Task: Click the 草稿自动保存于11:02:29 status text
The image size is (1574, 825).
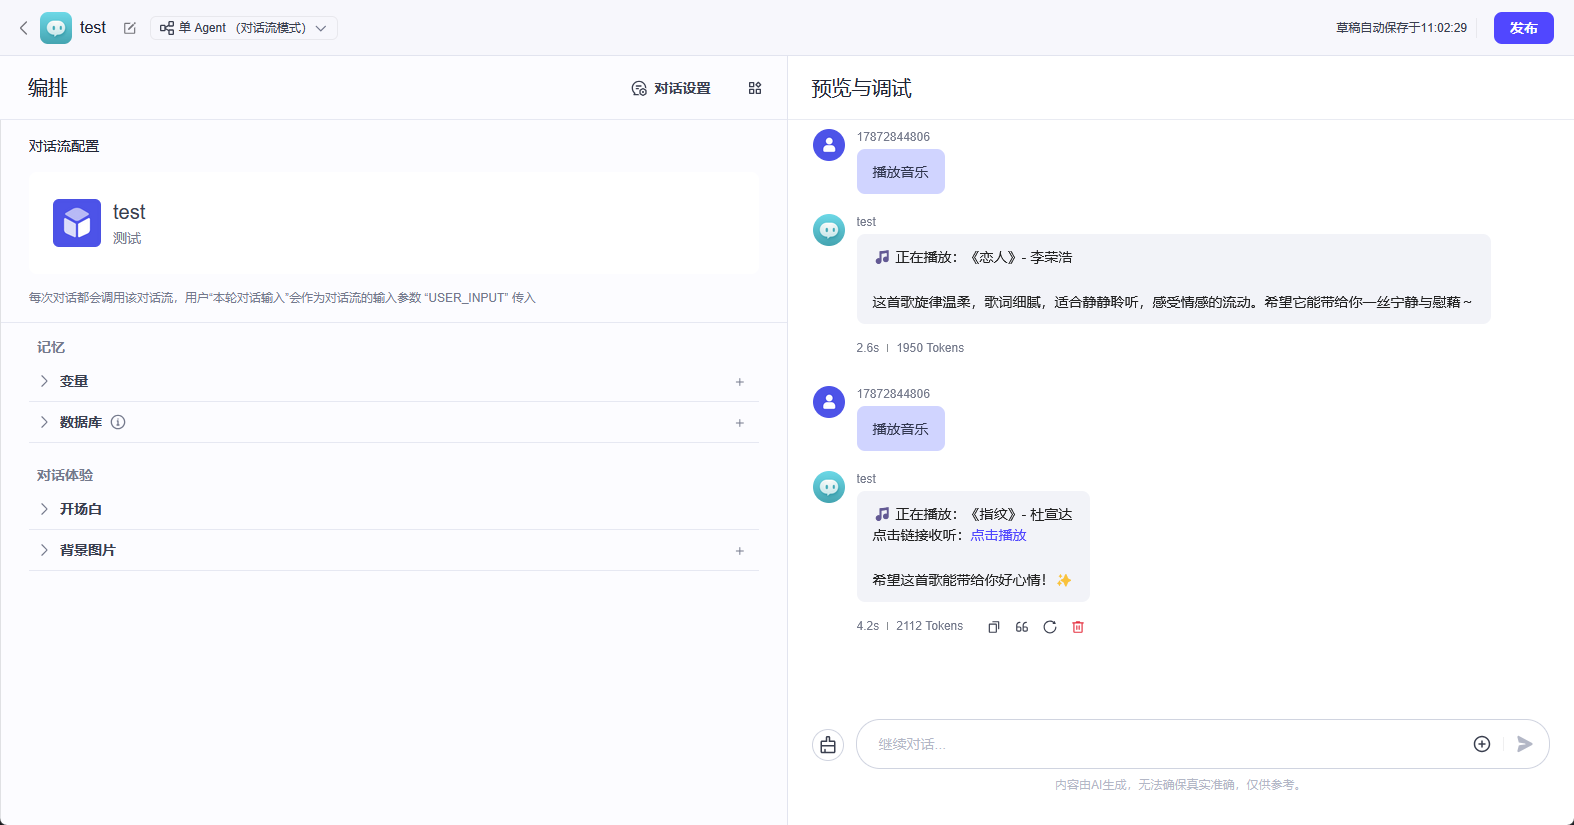Action: tap(1401, 28)
